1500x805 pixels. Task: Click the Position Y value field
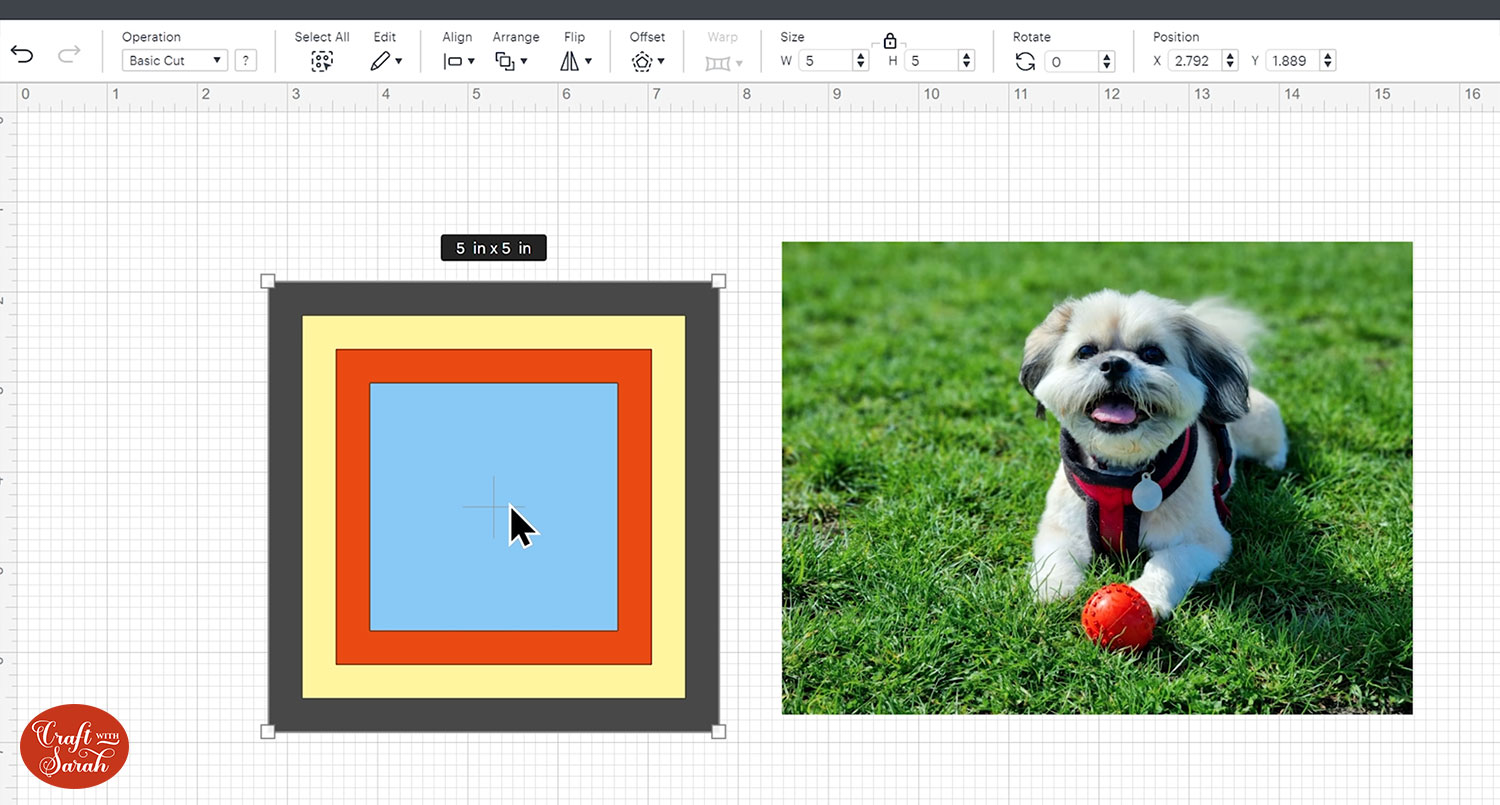click(x=1292, y=60)
